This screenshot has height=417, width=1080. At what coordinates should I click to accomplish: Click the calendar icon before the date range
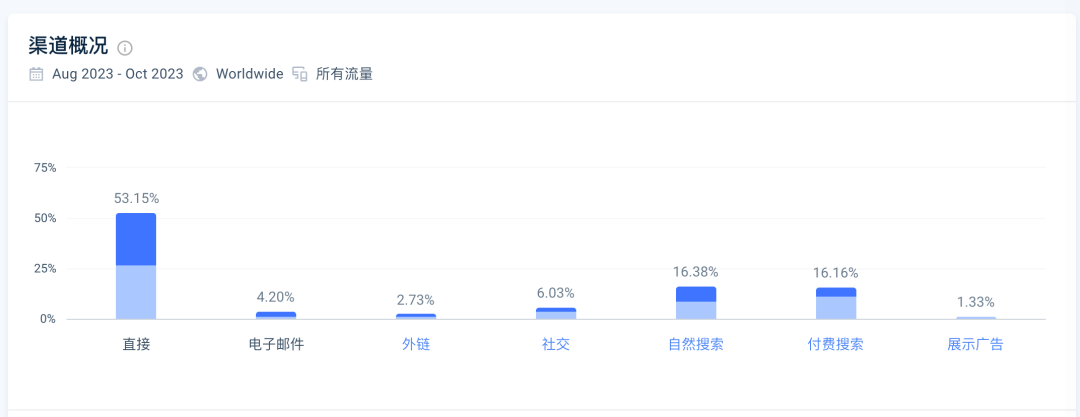36,74
